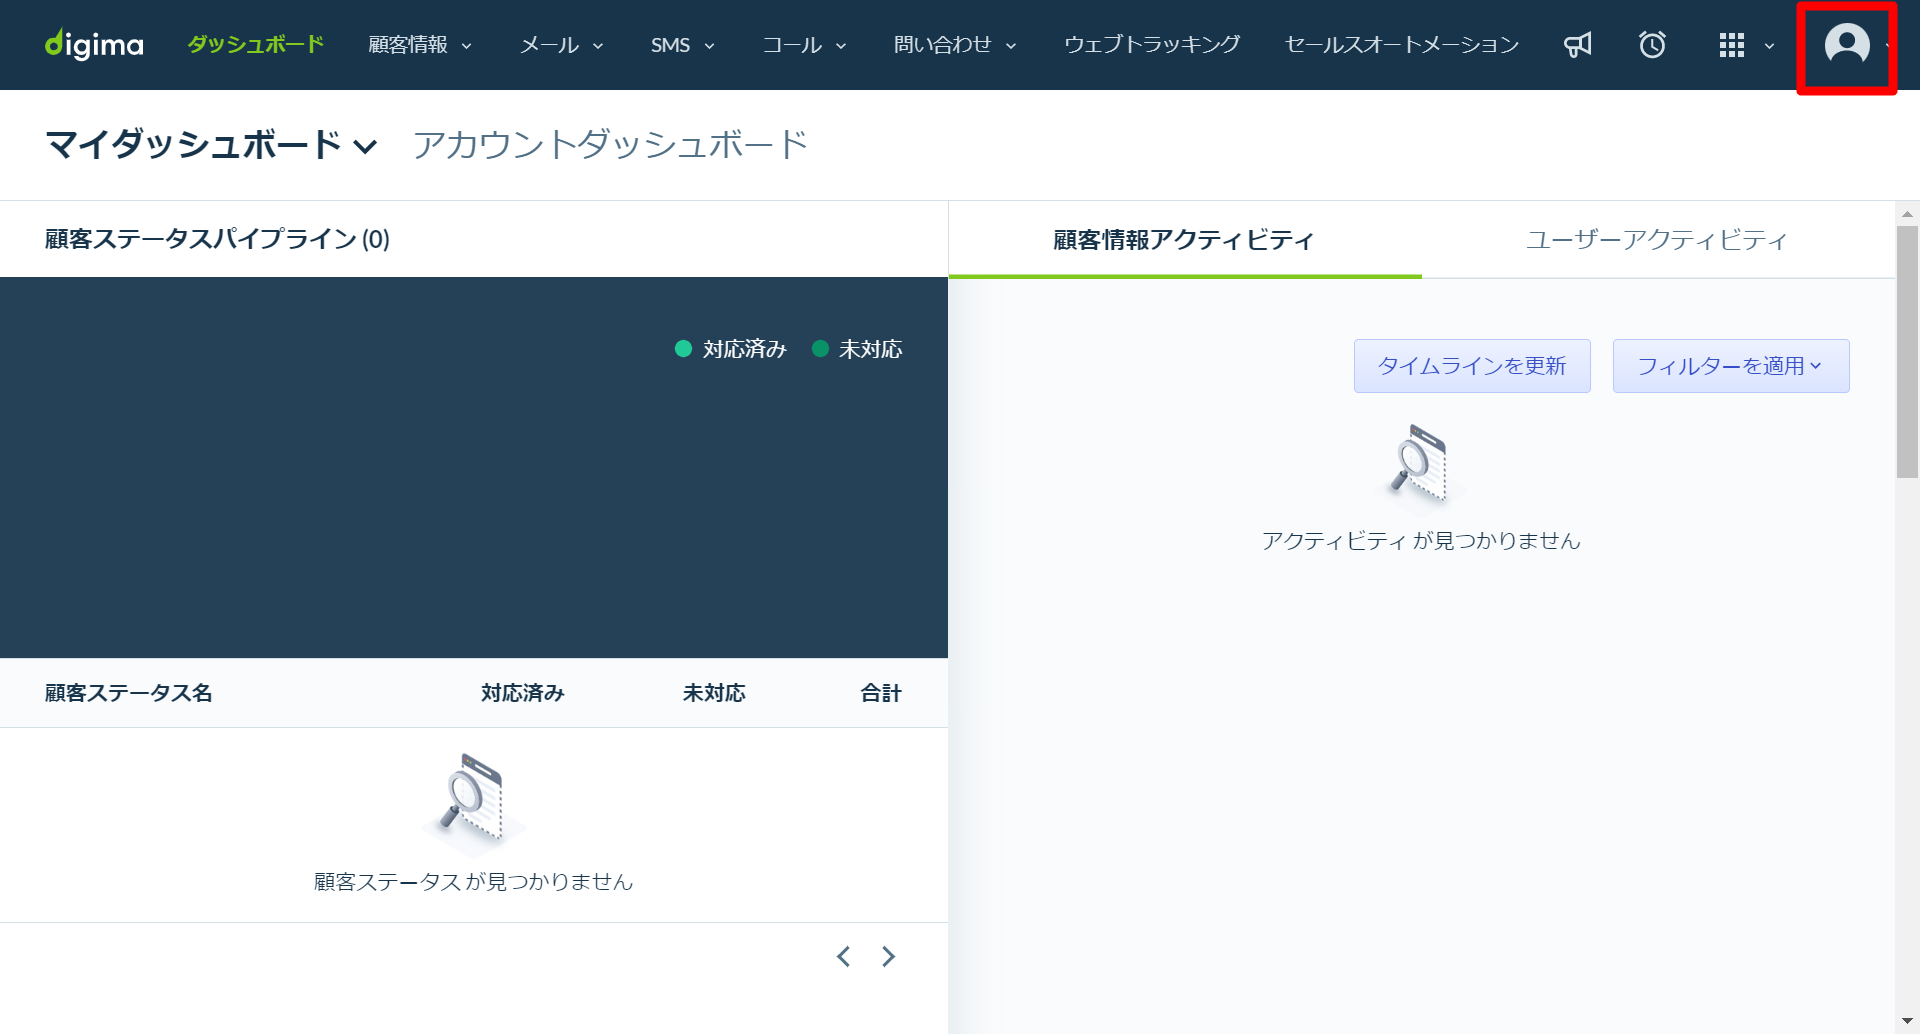This screenshot has height=1034, width=1920.
Task: Expand the apps grid dropdown arrow
Action: pos(1769,46)
